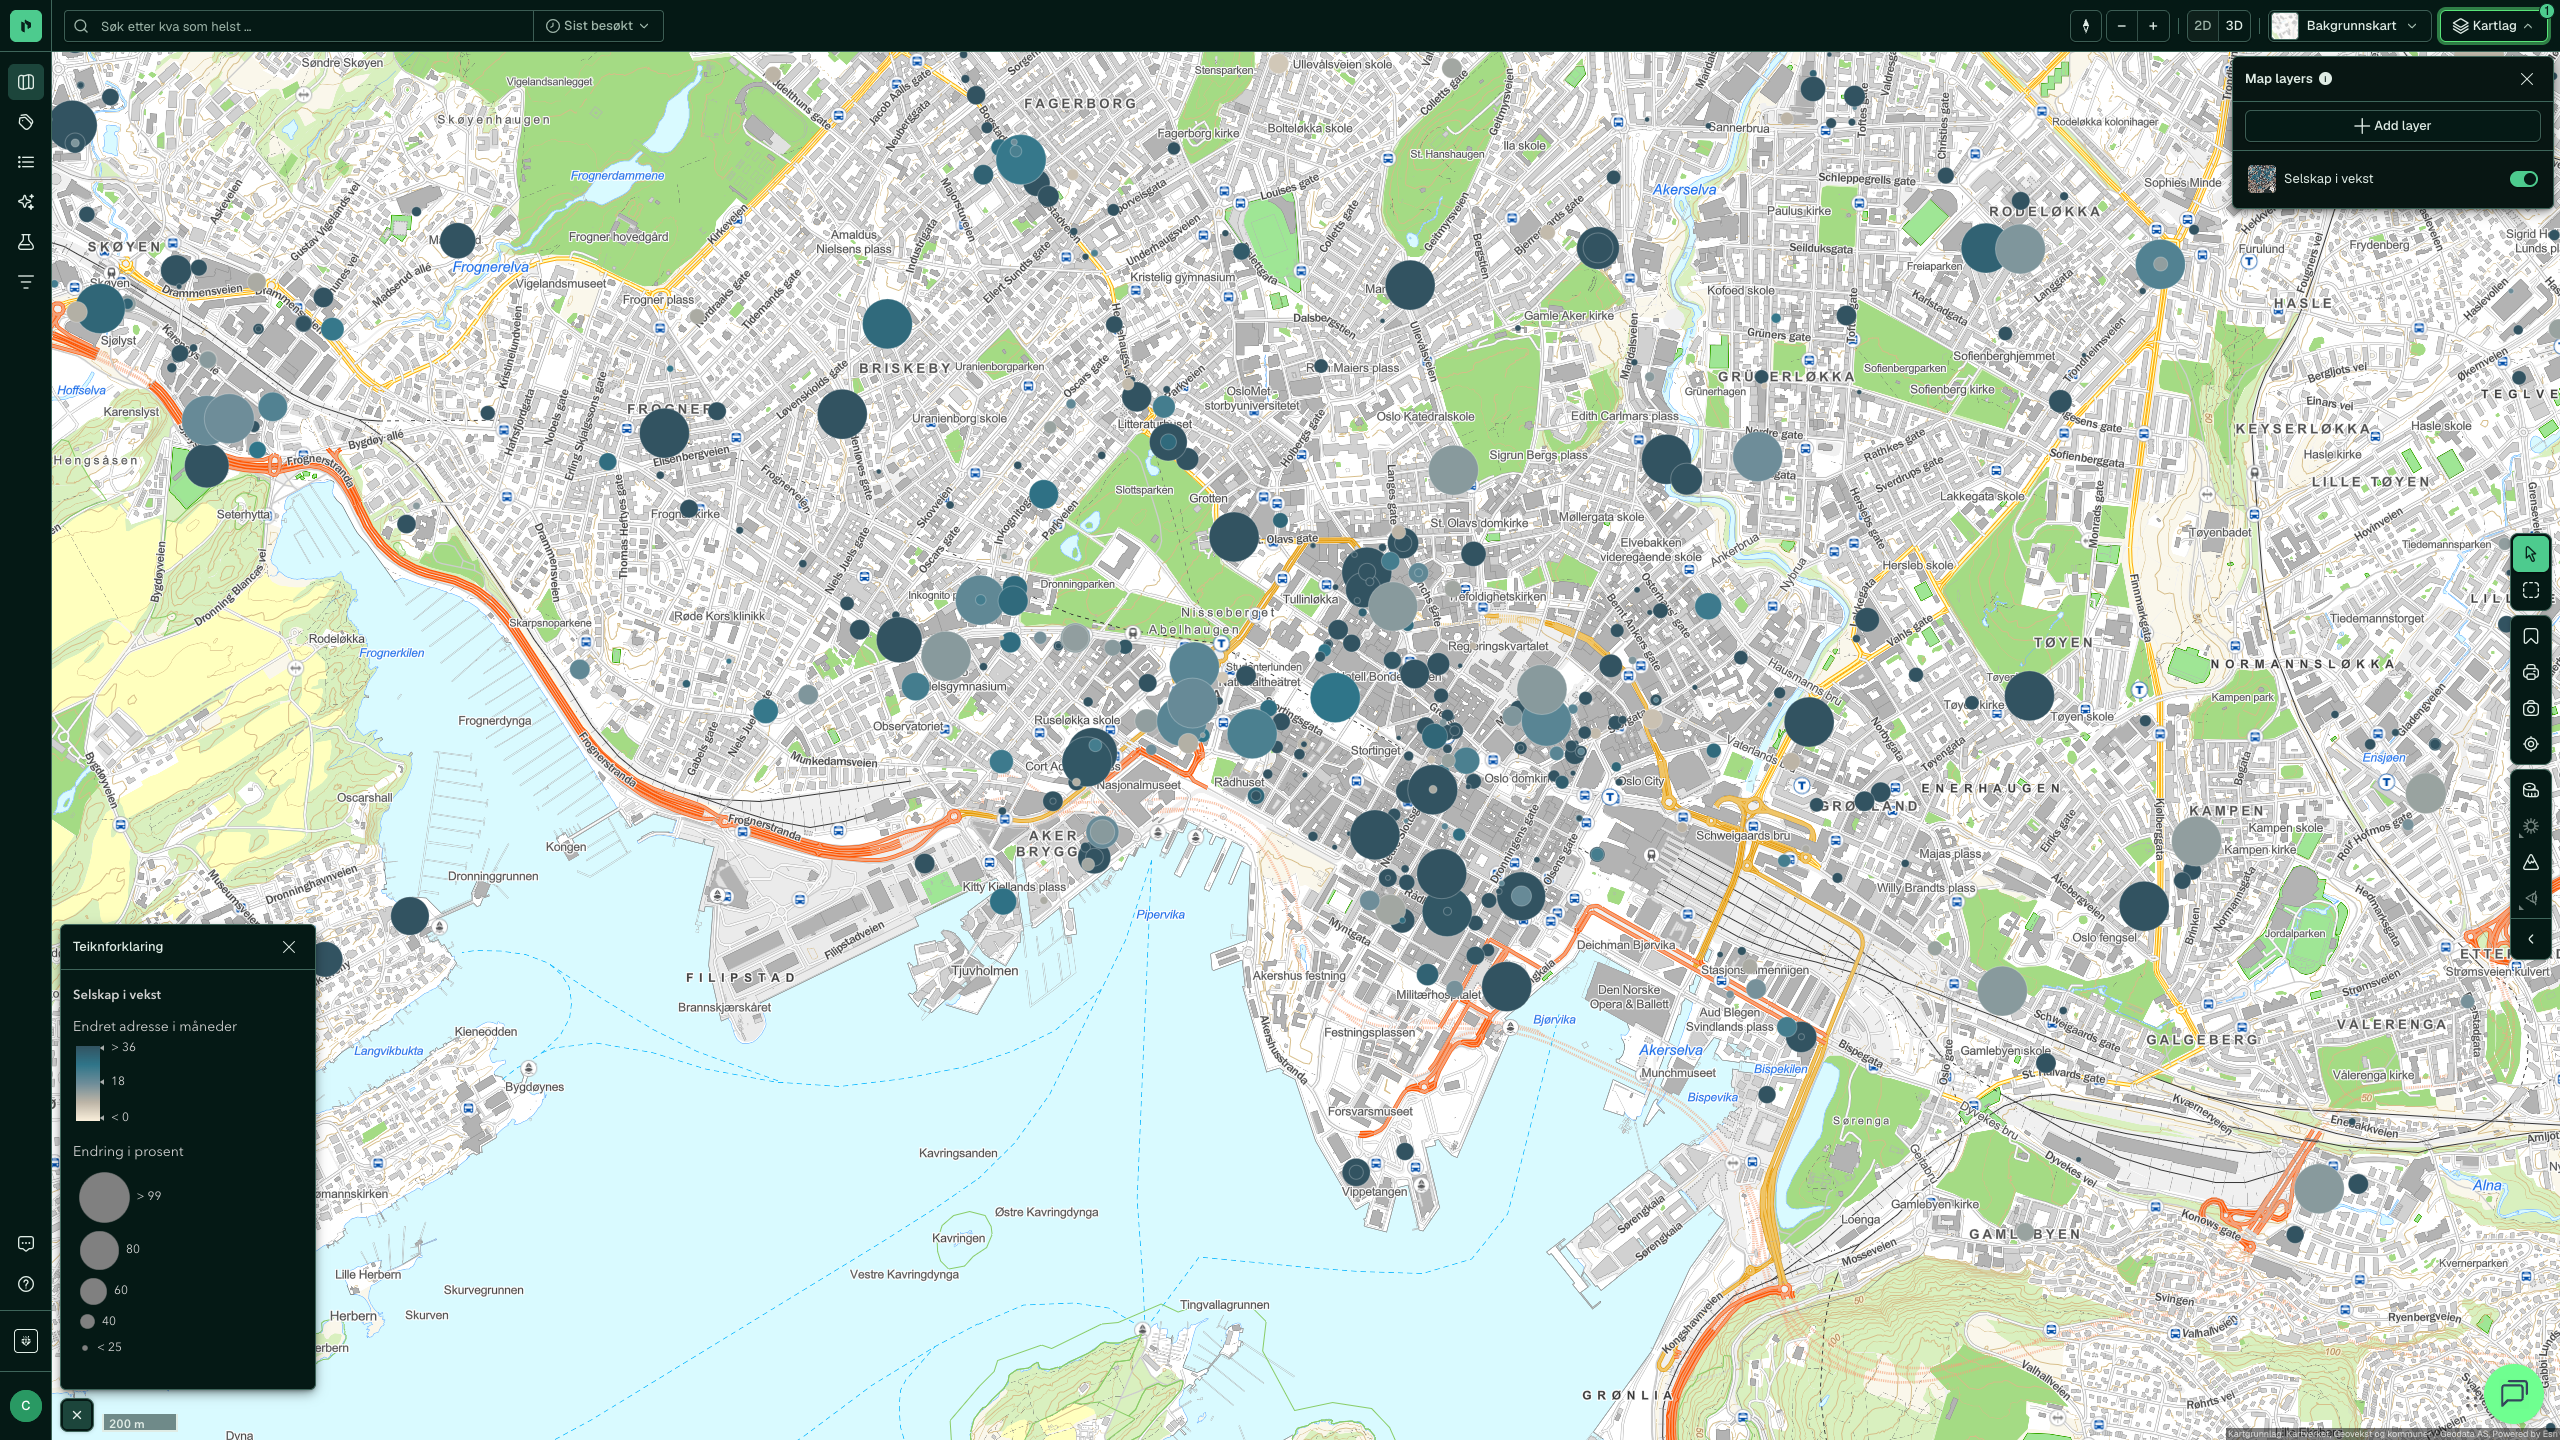Take a map screenshot with camera tool
The image size is (2560, 1440).
(2531, 708)
